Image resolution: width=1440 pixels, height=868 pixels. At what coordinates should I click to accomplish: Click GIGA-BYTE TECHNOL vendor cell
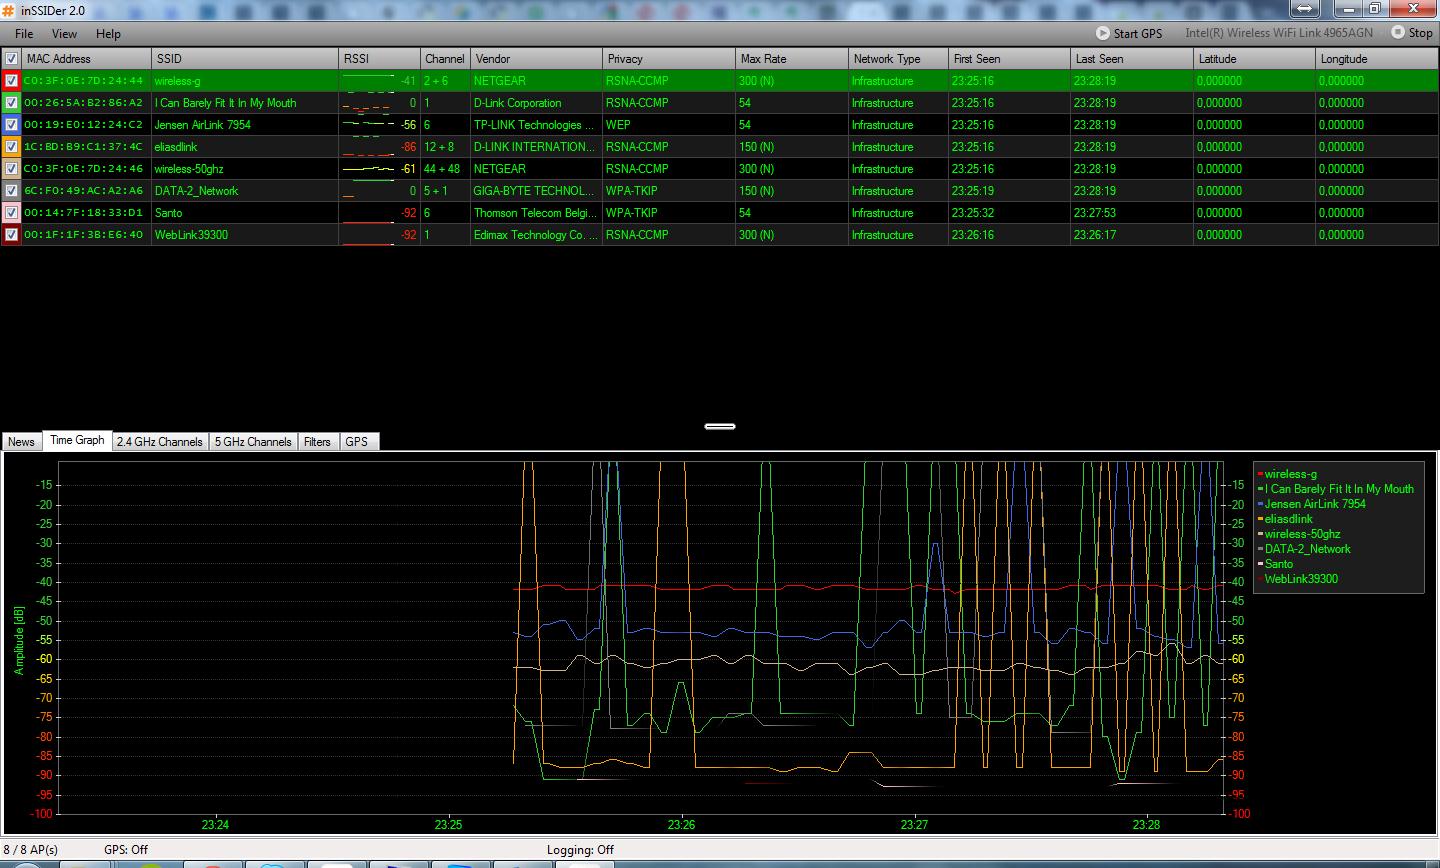coord(536,191)
